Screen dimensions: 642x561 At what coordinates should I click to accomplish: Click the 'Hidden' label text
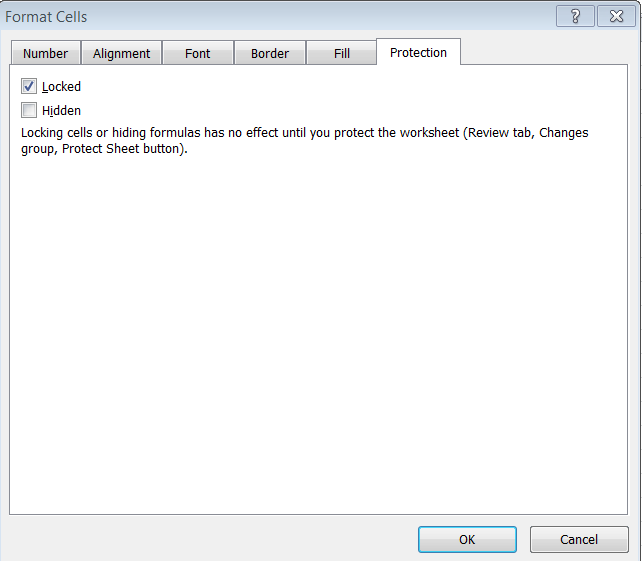(62, 111)
